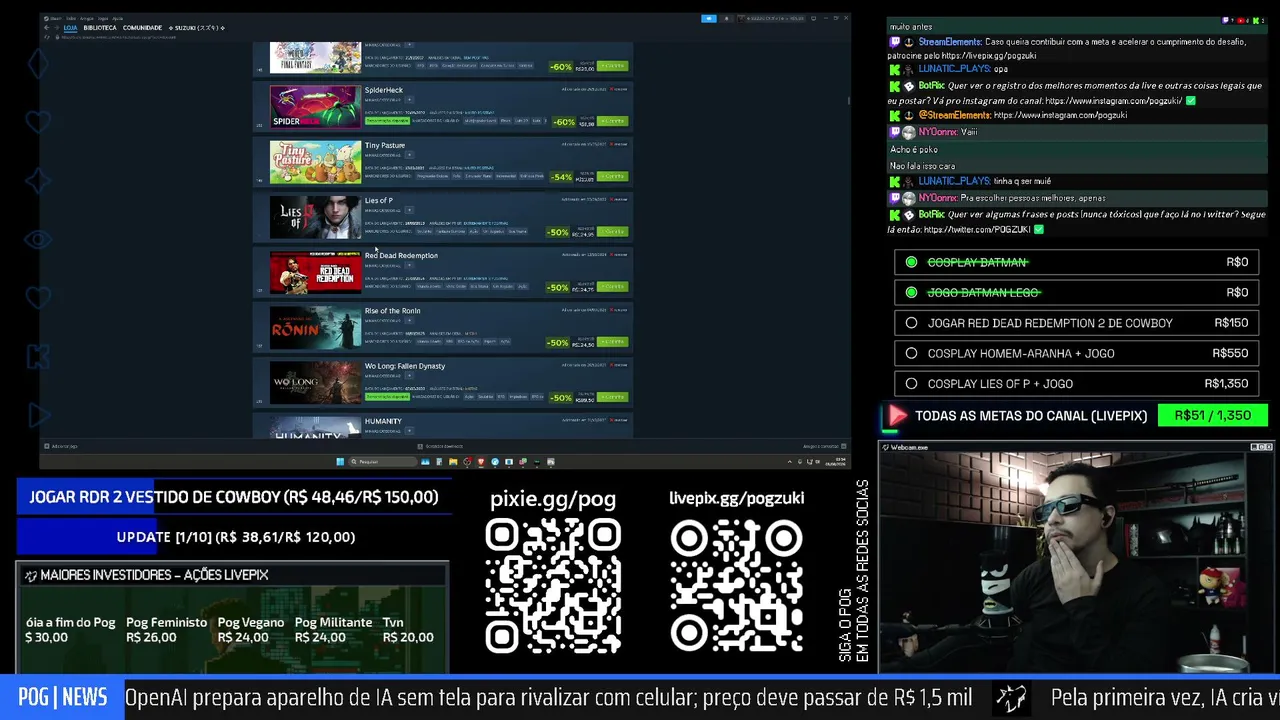Open the Final Fantasy categories dropdown
Image resolution: width=1280 pixels, height=720 pixels.
[x=409, y=45]
